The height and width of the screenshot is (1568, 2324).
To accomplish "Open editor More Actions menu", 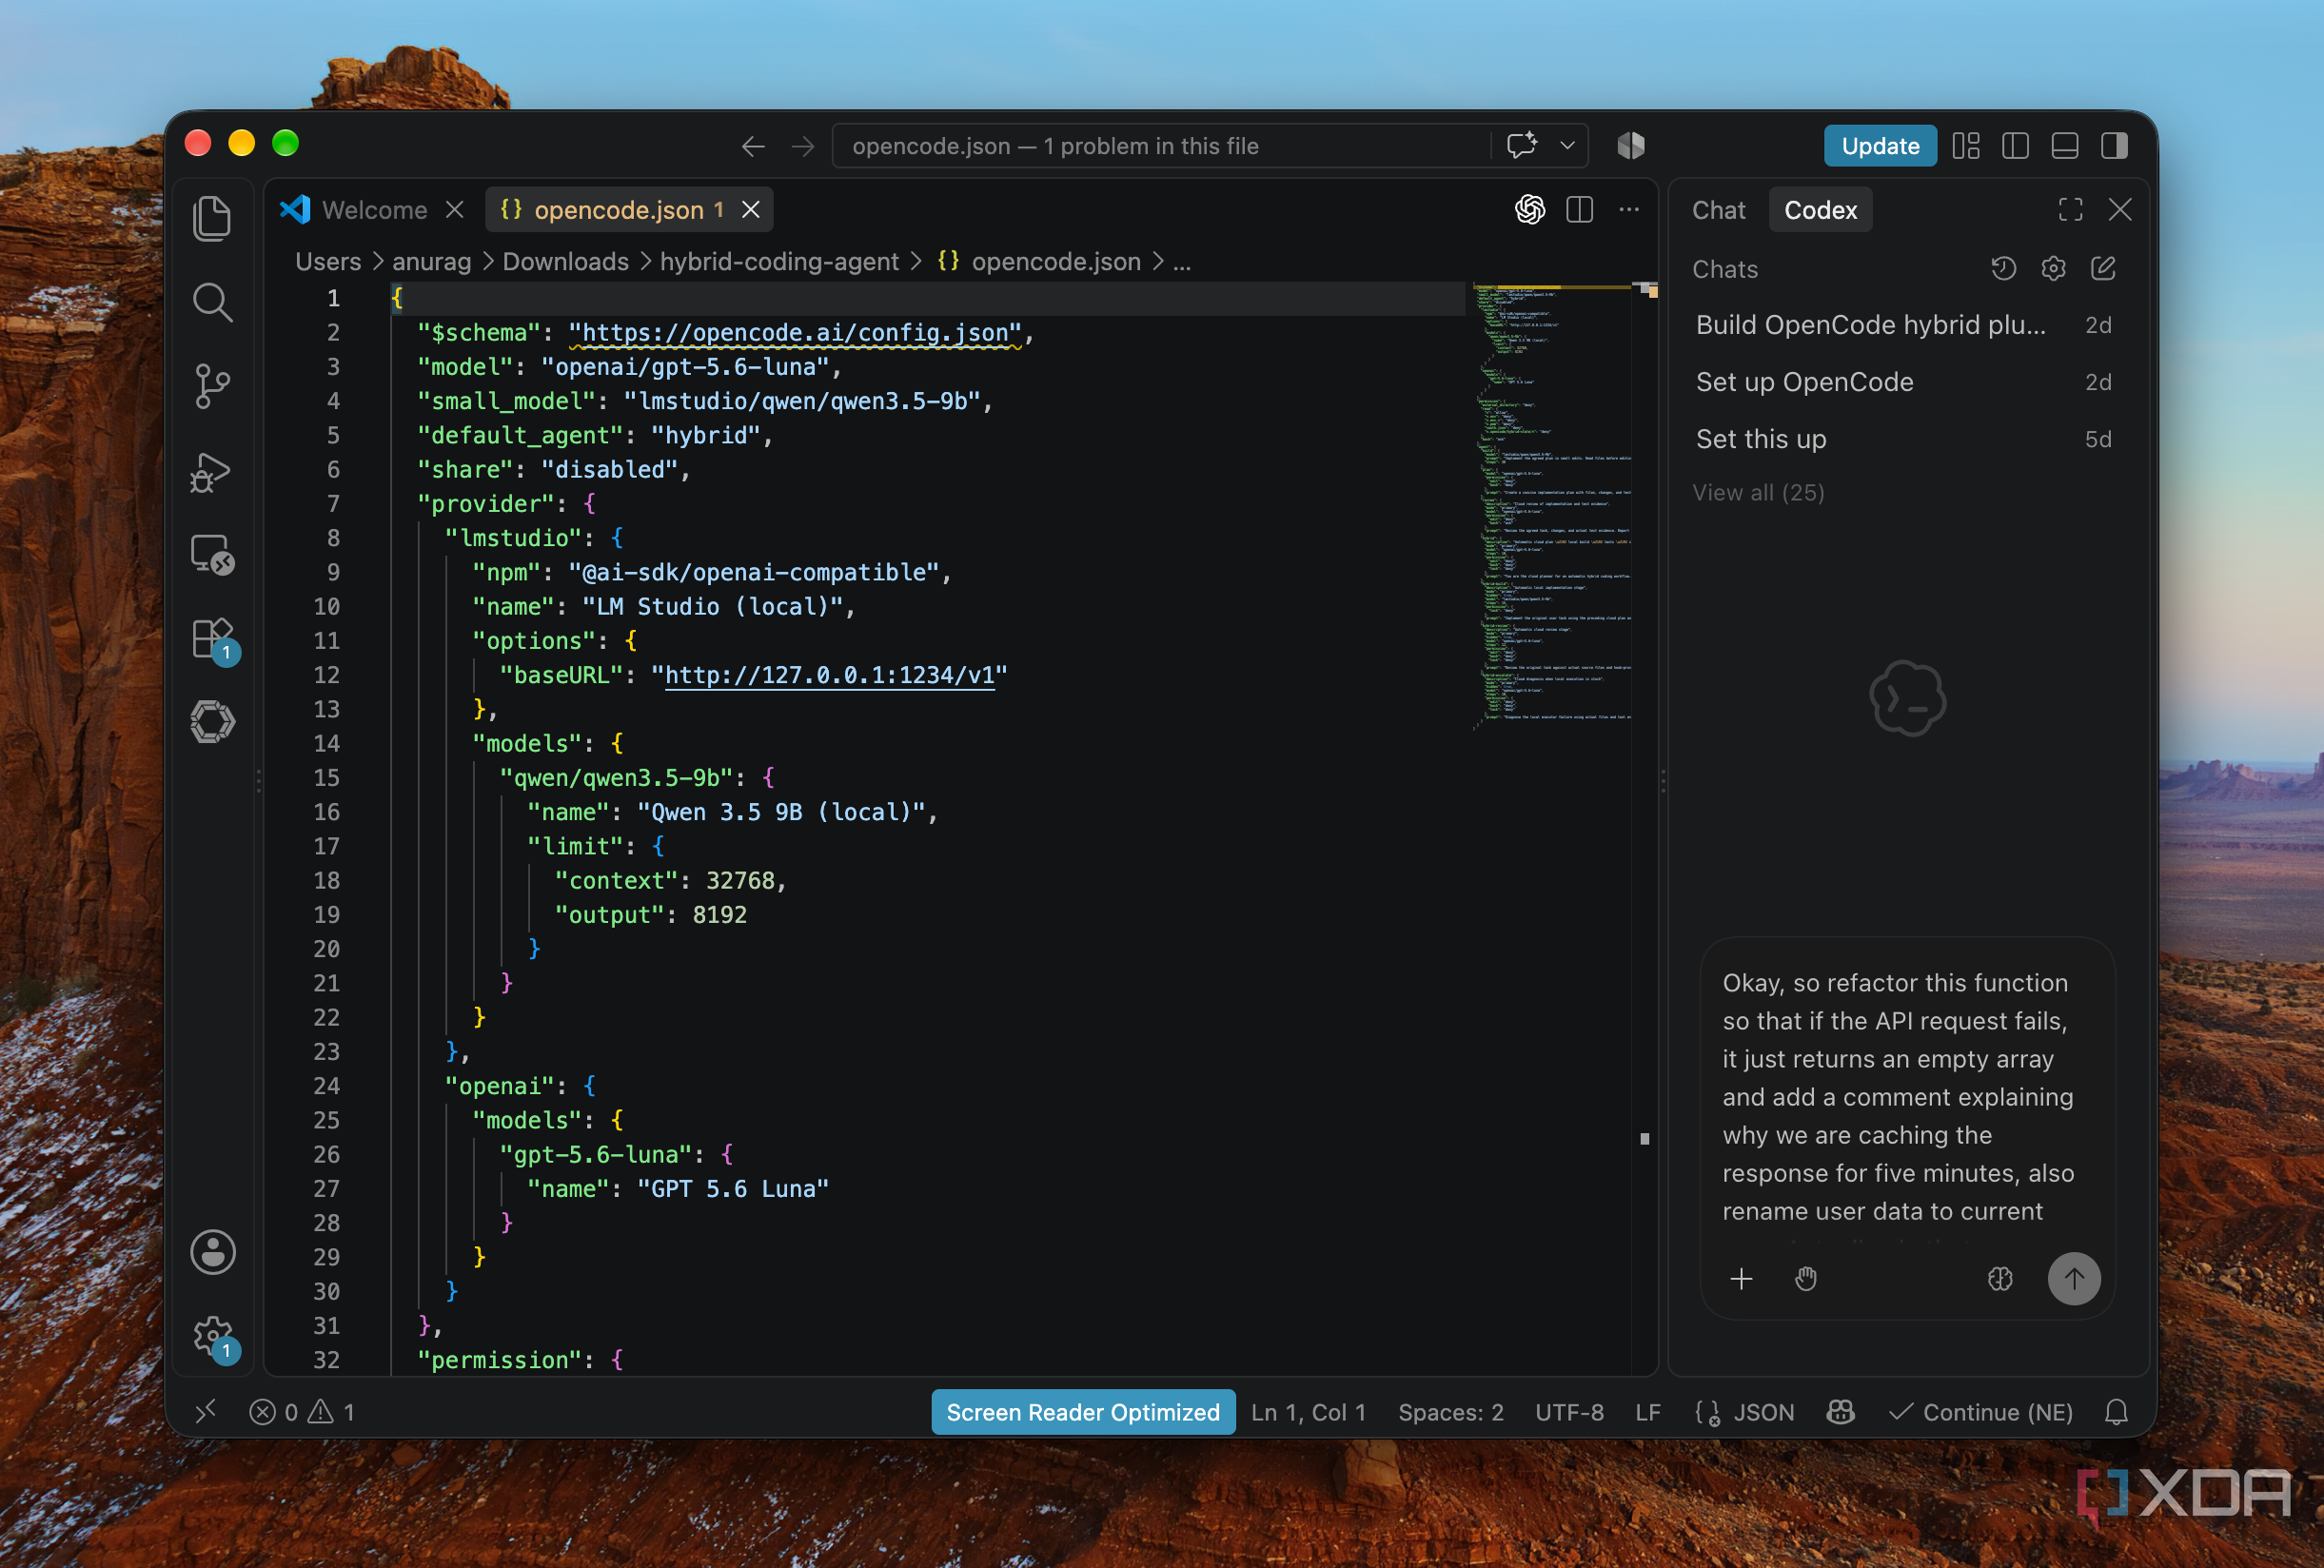I will pyautogui.click(x=1629, y=209).
